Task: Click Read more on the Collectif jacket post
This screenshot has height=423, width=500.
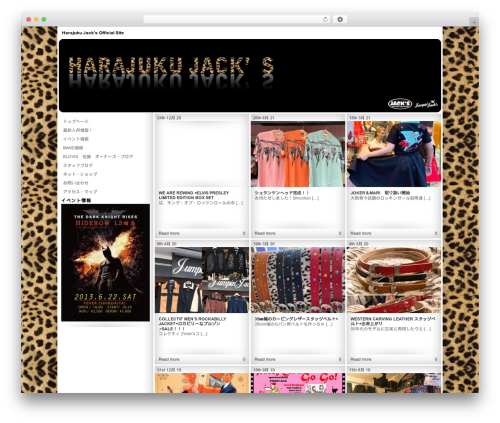Action: 169,359
